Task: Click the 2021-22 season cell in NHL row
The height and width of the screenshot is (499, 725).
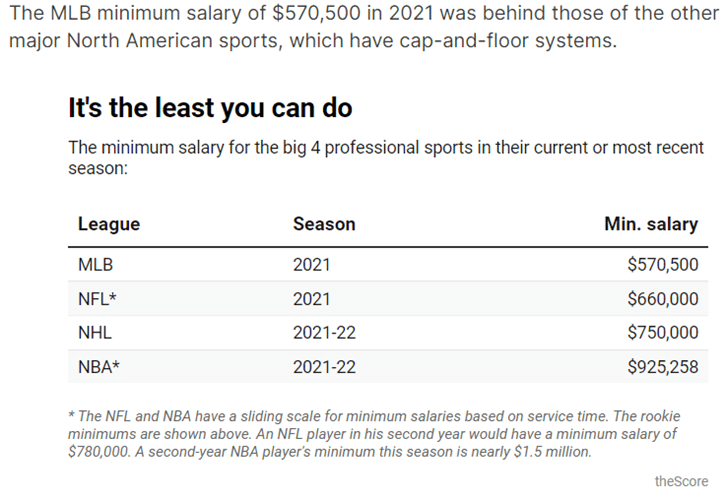Action: pos(324,332)
